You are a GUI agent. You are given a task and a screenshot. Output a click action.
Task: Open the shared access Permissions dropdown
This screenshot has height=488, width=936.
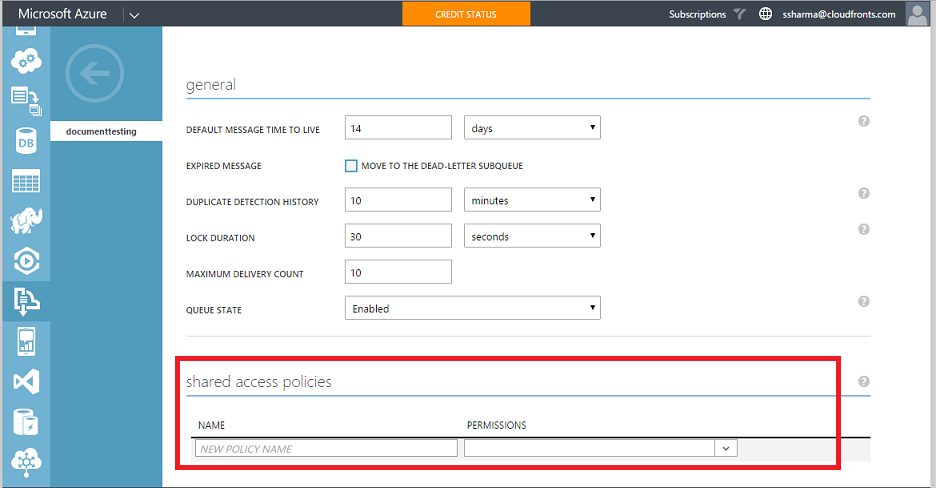tap(600, 449)
